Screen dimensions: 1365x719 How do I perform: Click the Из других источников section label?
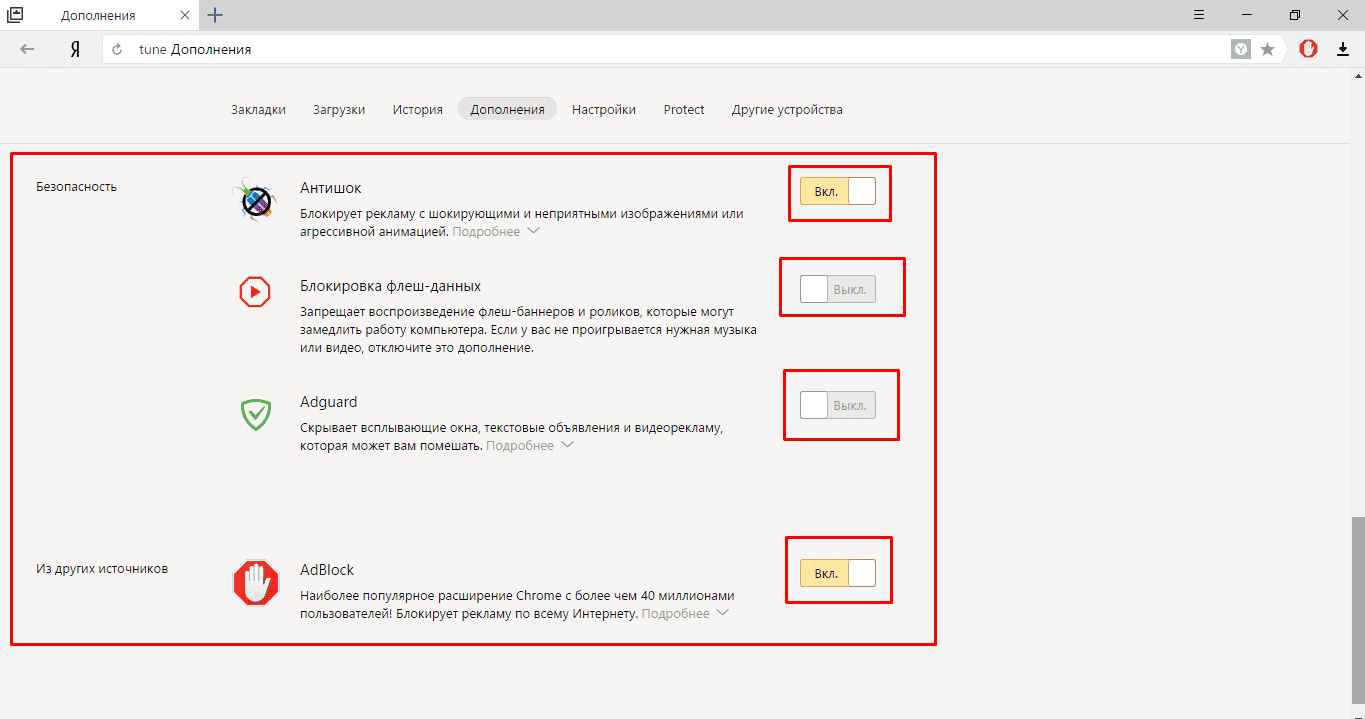102,569
